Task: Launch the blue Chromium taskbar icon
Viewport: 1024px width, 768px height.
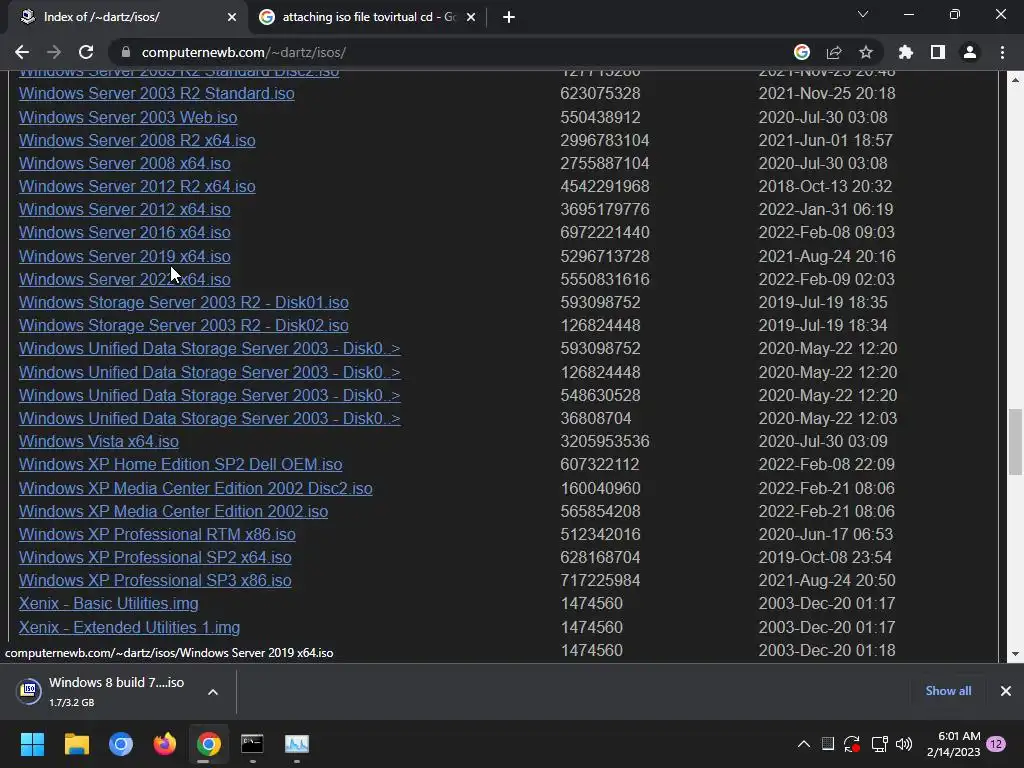Action: (x=121, y=744)
